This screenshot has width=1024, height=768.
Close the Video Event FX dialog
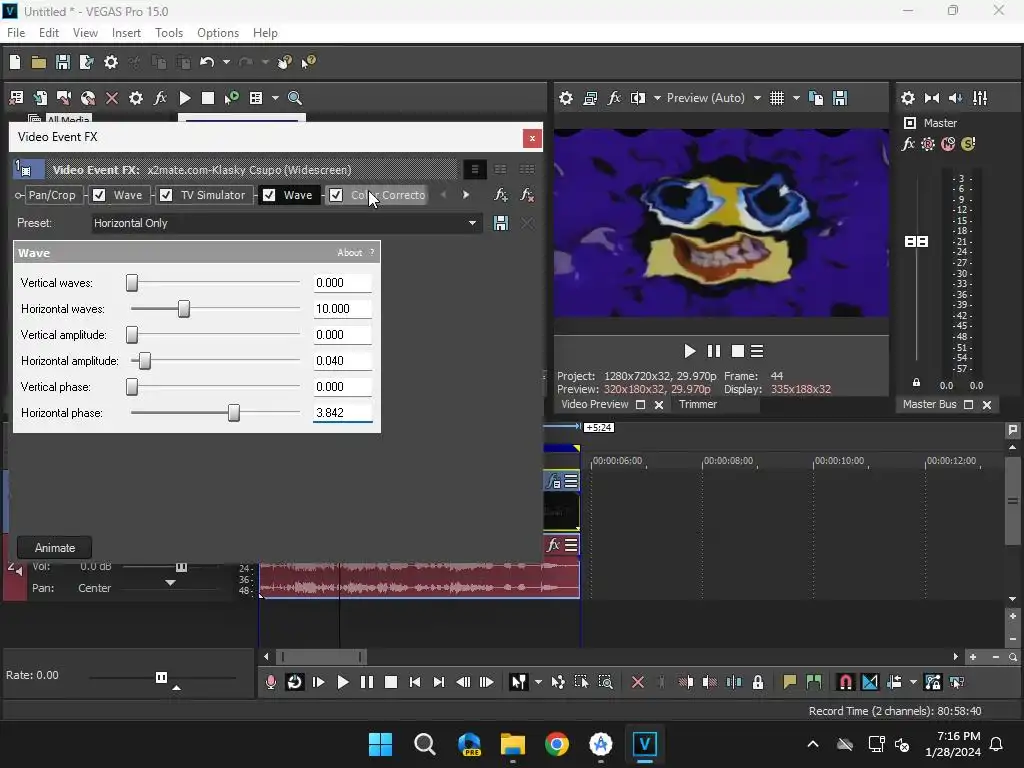pyautogui.click(x=532, y=138)
